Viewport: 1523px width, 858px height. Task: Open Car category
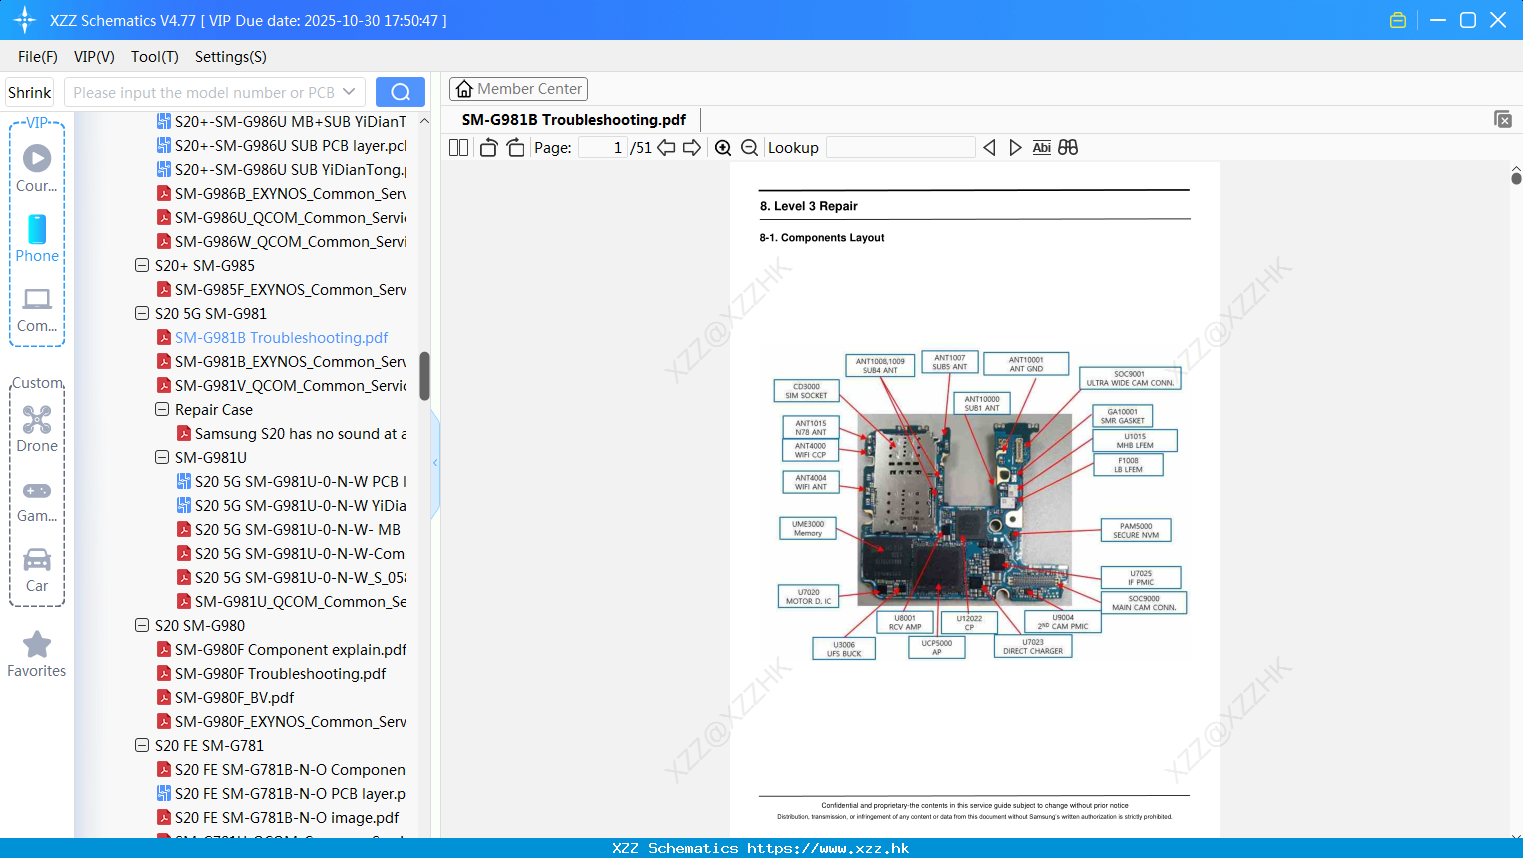(x=37, y=570)
